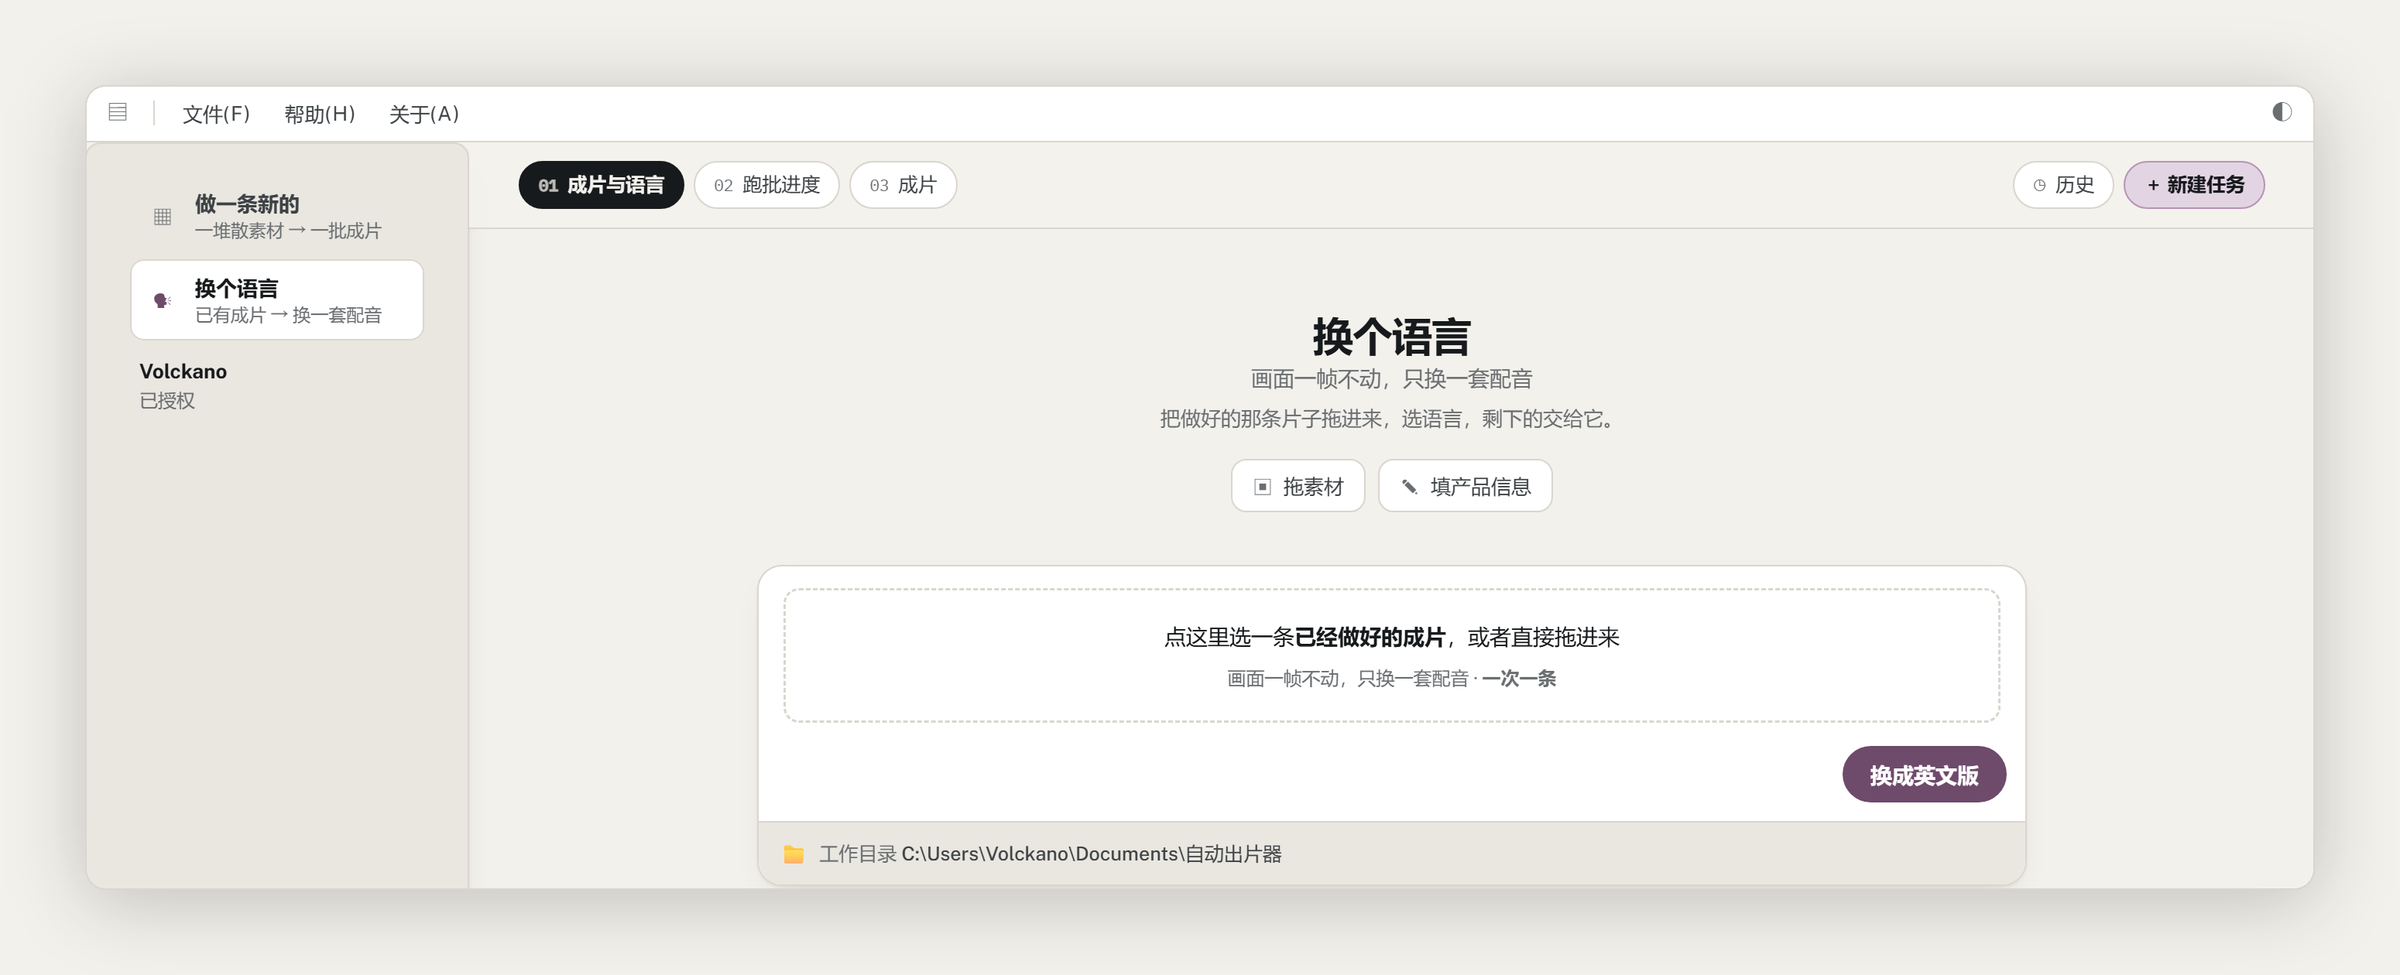Click the dashed drop zone to pick a video

pyautogui.click(x=1391, y=655)
